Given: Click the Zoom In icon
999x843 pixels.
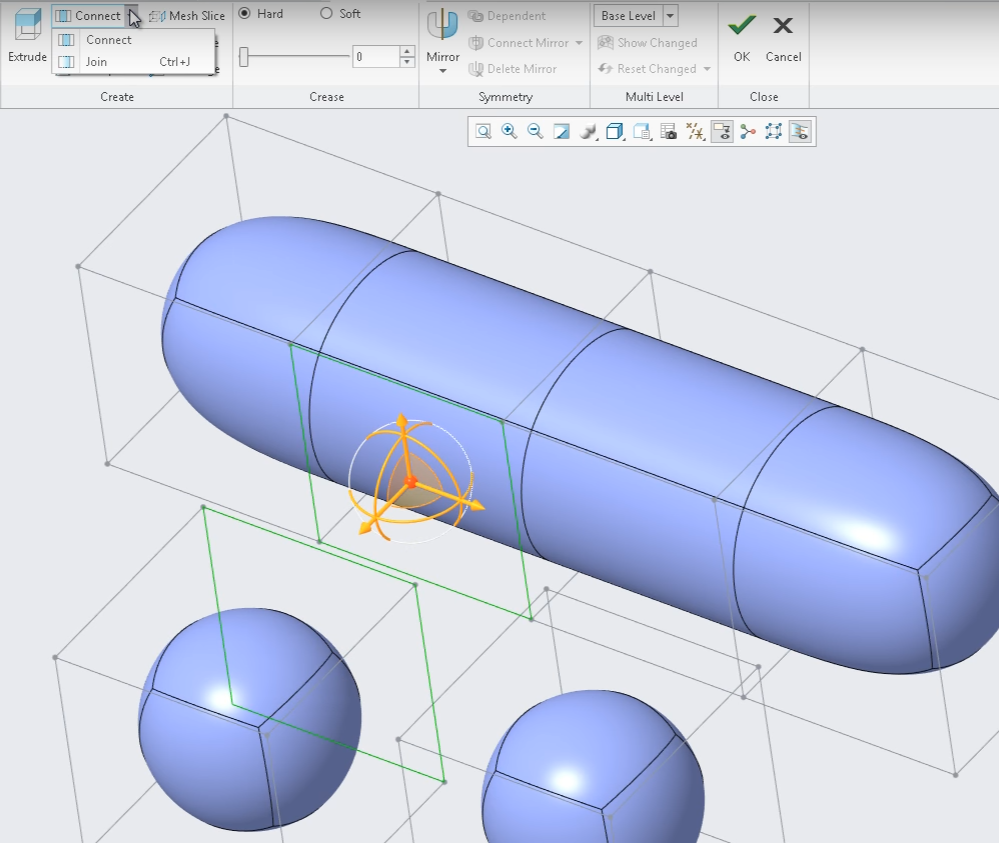Looking at the screenshot, I should pyautogui.click(x=509, y=132).
